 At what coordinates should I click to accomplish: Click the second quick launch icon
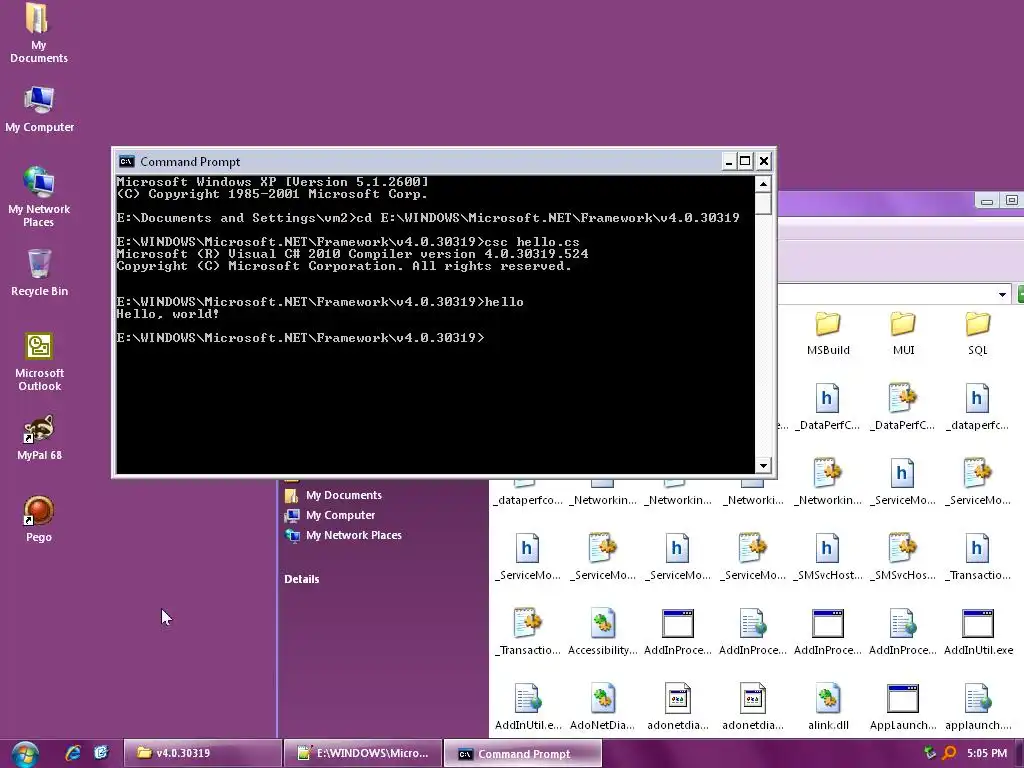click(101, 753)
